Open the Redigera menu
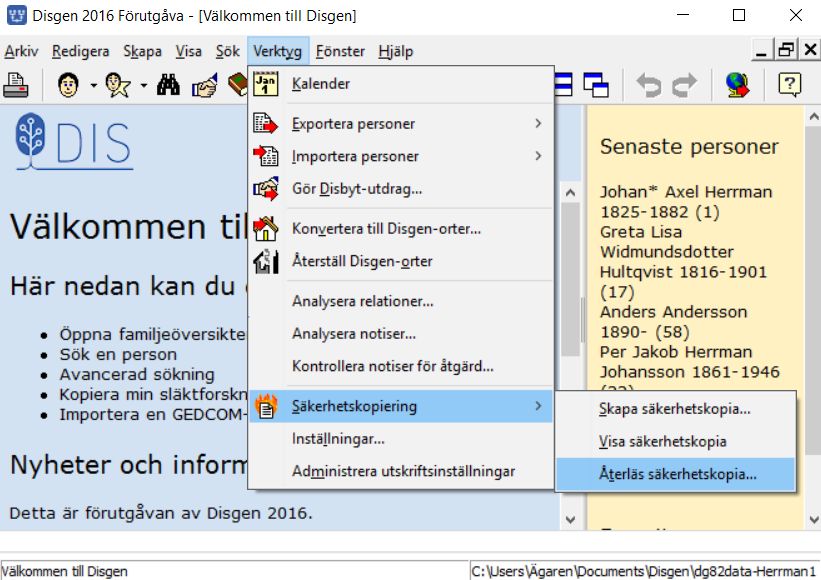821x580 pixels. [x=81, y=51]
